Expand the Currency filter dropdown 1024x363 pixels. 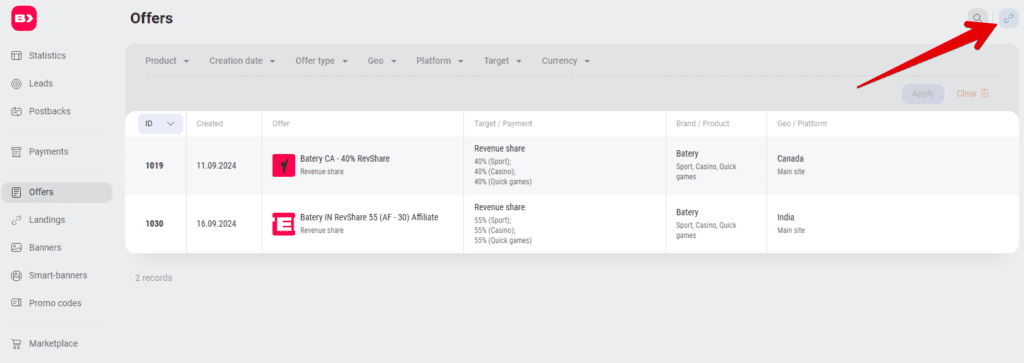click(566, 61)
